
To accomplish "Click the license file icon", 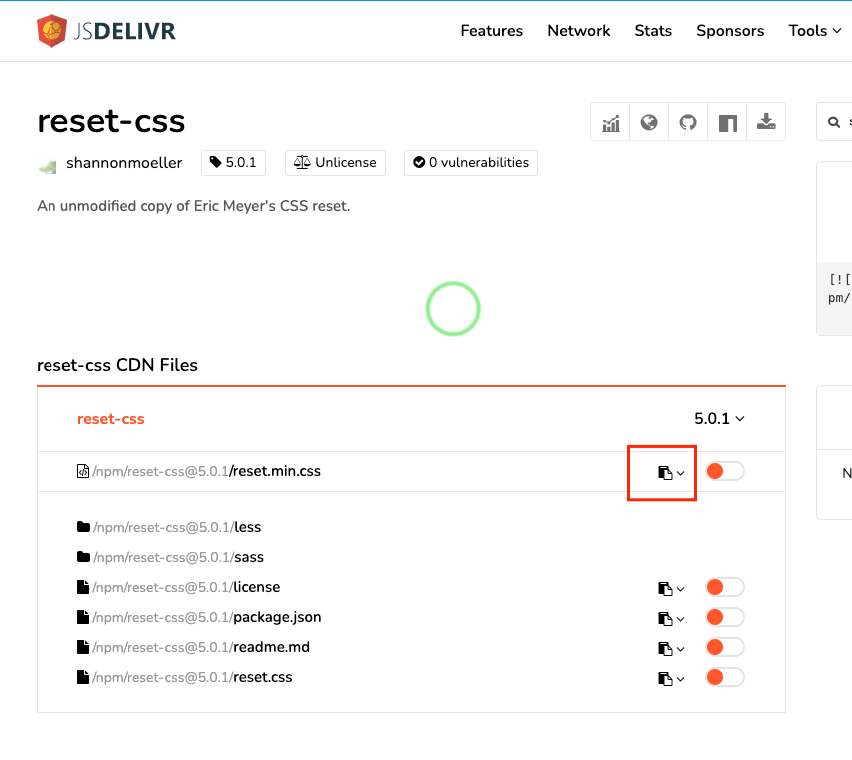I will coord(83,587).
